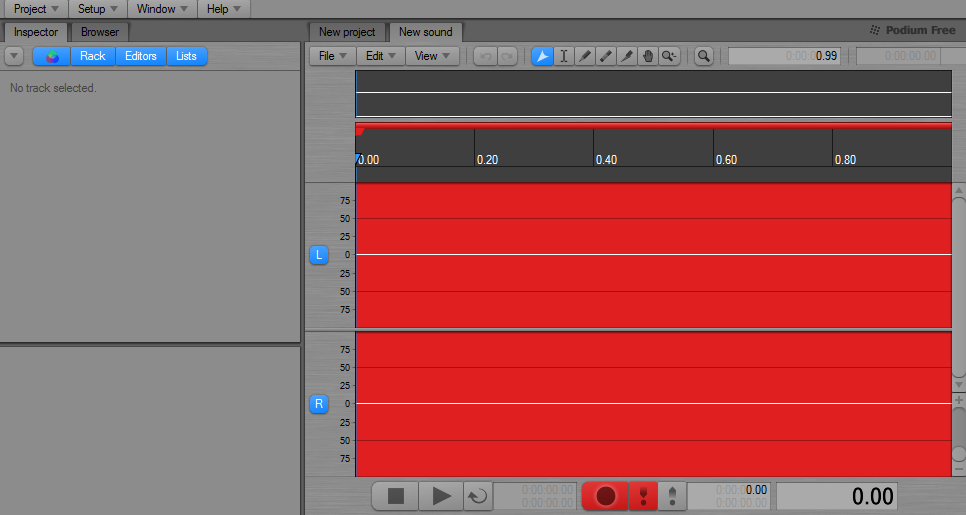The width and height of the screenshot is (966, 515).
Task: Click the 0.80 mark on the ruler
Action: point(845,160)
